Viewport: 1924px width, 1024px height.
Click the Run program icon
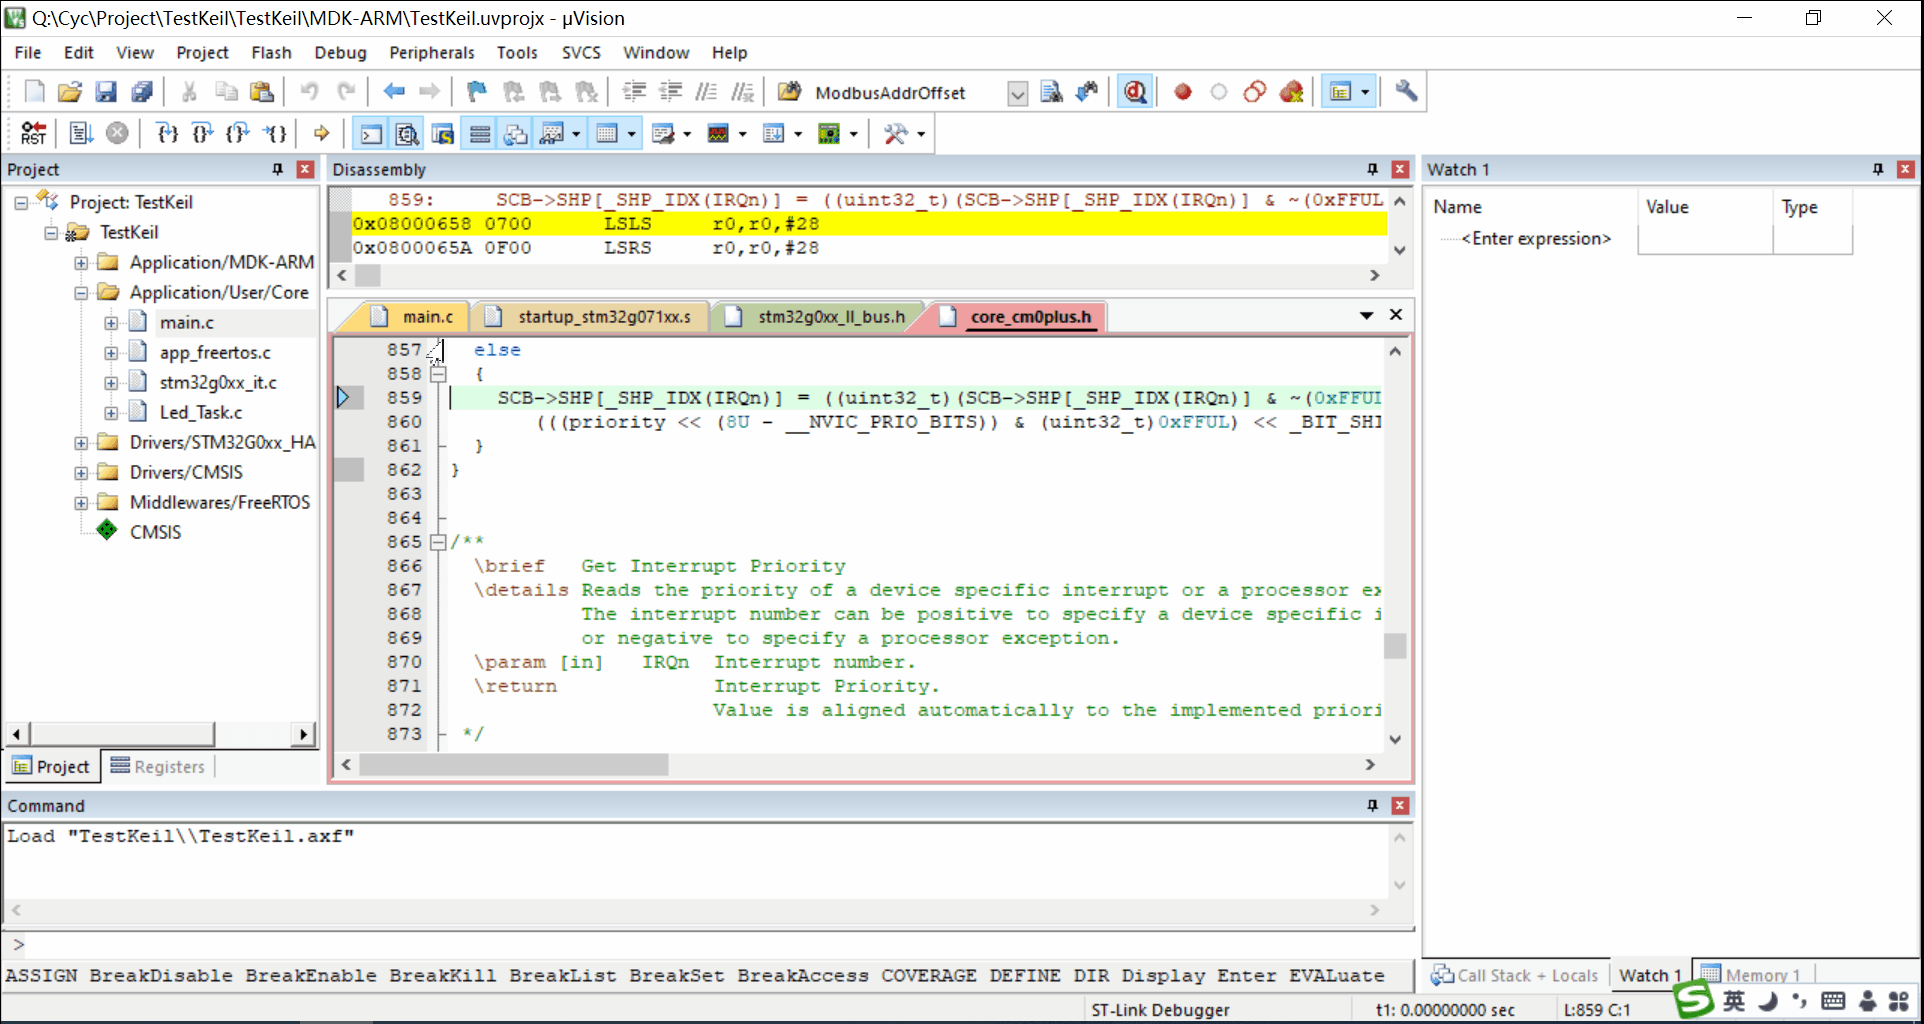[x=81, y=133]
